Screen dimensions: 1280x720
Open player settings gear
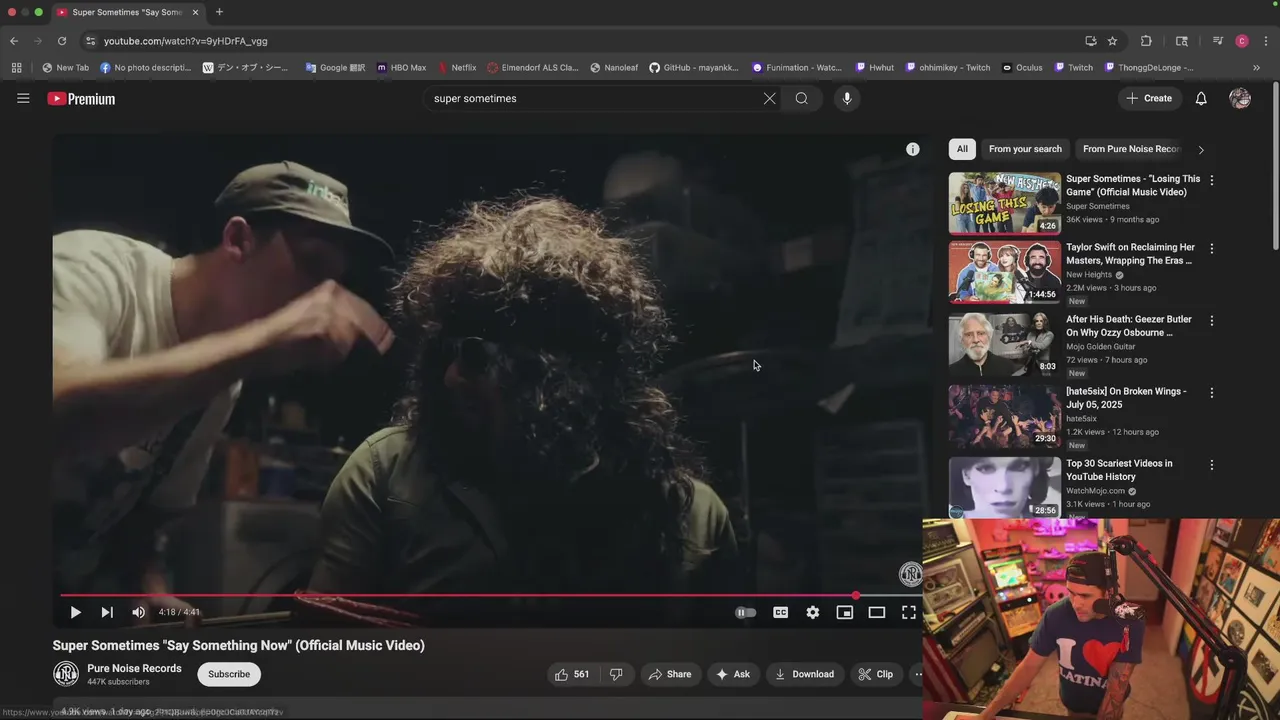point(812,612)
